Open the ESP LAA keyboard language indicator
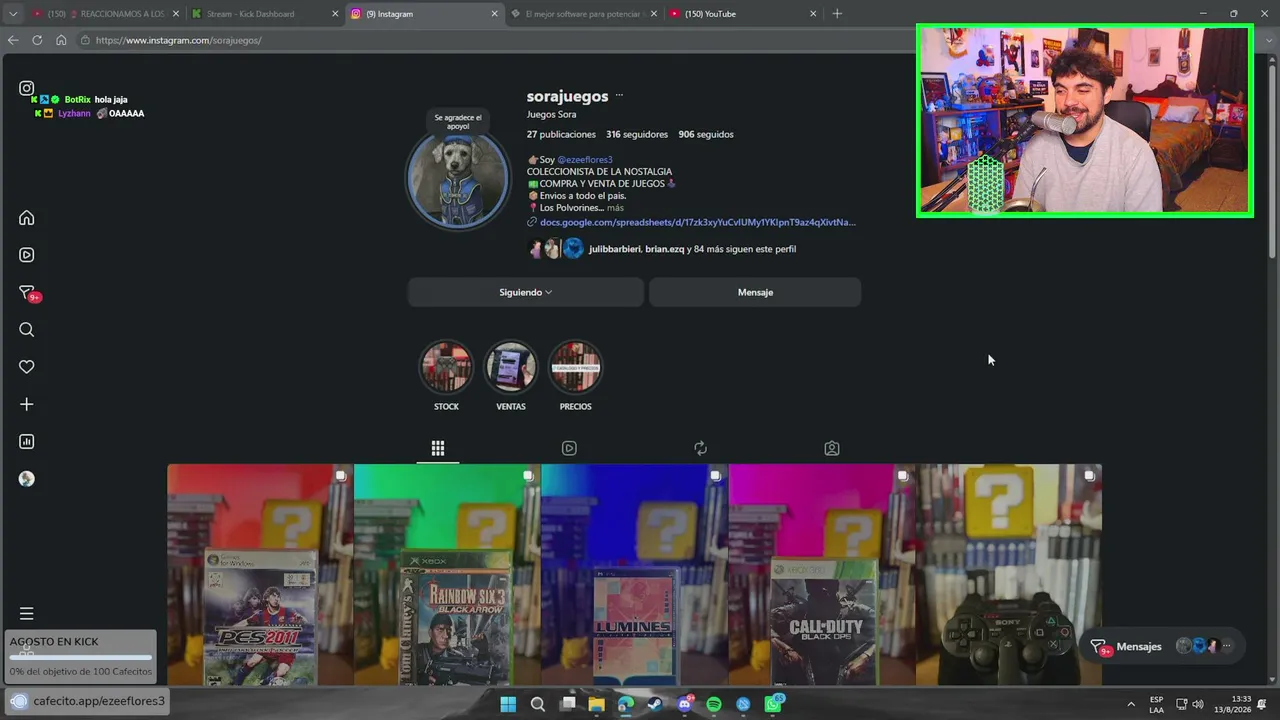The height and width of the screenshot is (720, 1280). click(x=1156, y=704)
